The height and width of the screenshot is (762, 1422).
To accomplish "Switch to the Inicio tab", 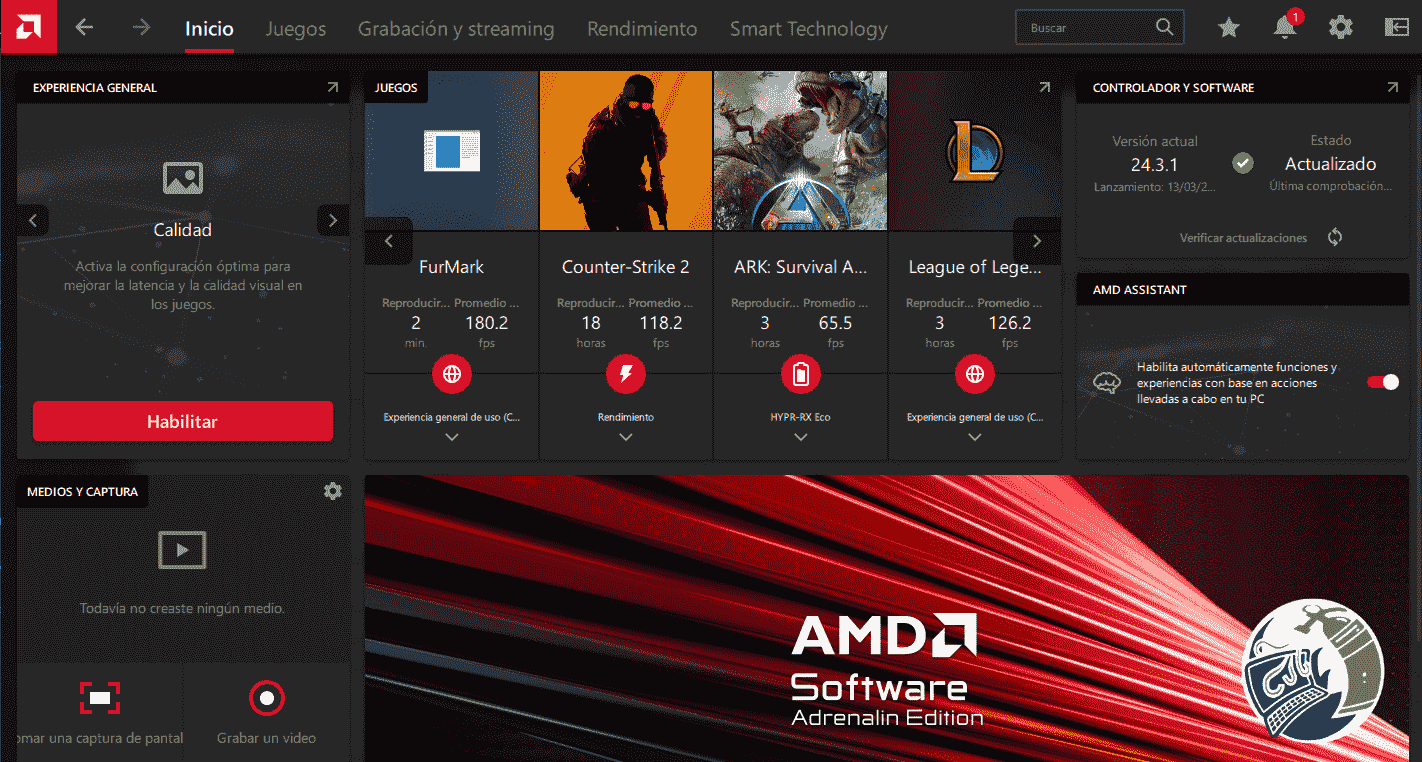I will pyautogui.click(x=209, y=29).
